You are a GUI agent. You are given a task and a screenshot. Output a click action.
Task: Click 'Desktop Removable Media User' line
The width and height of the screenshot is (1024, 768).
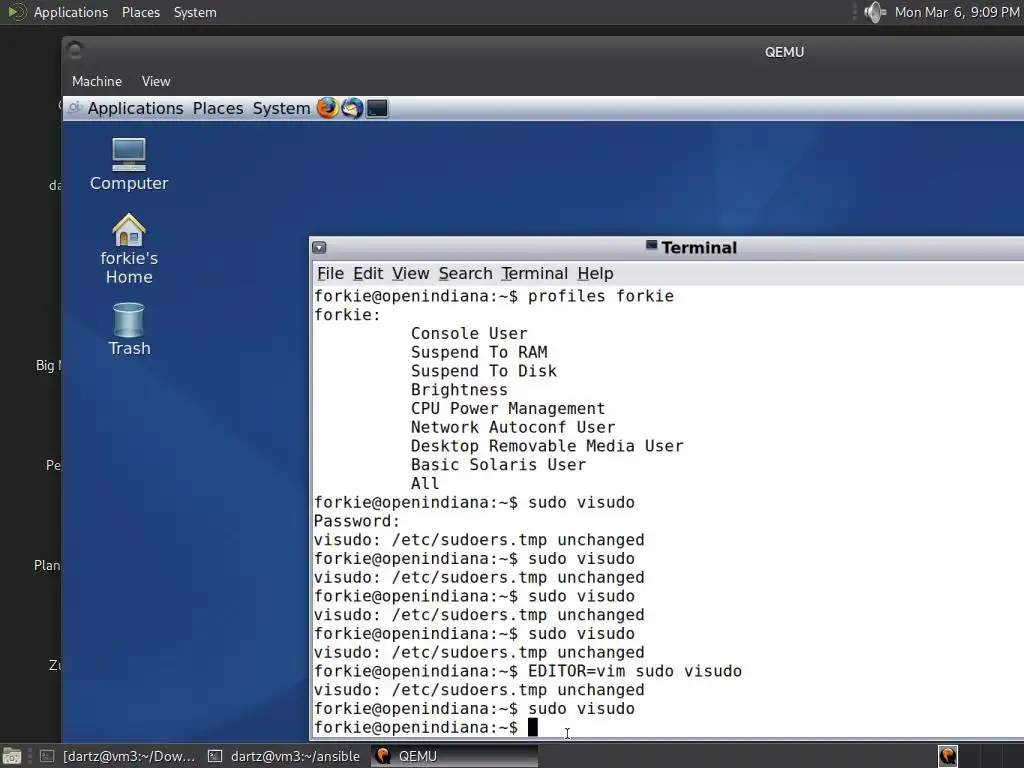[547, 446]
